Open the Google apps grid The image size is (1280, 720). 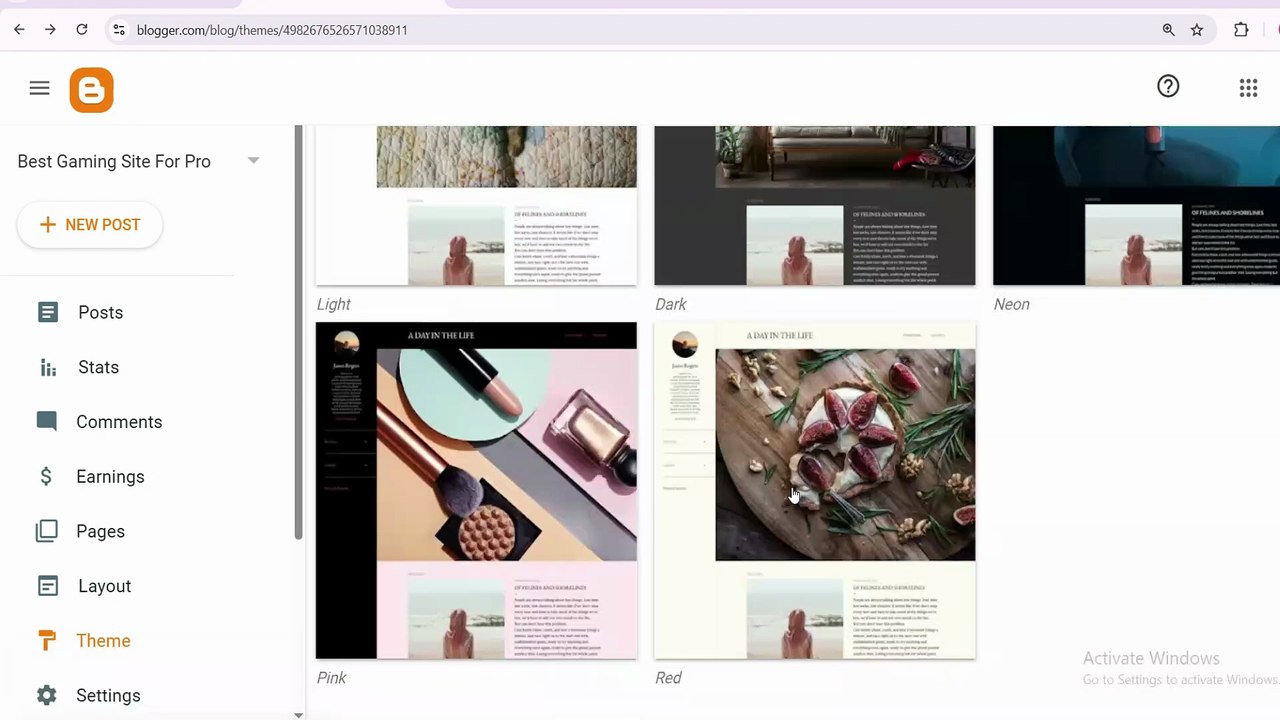coord(1248,88)
